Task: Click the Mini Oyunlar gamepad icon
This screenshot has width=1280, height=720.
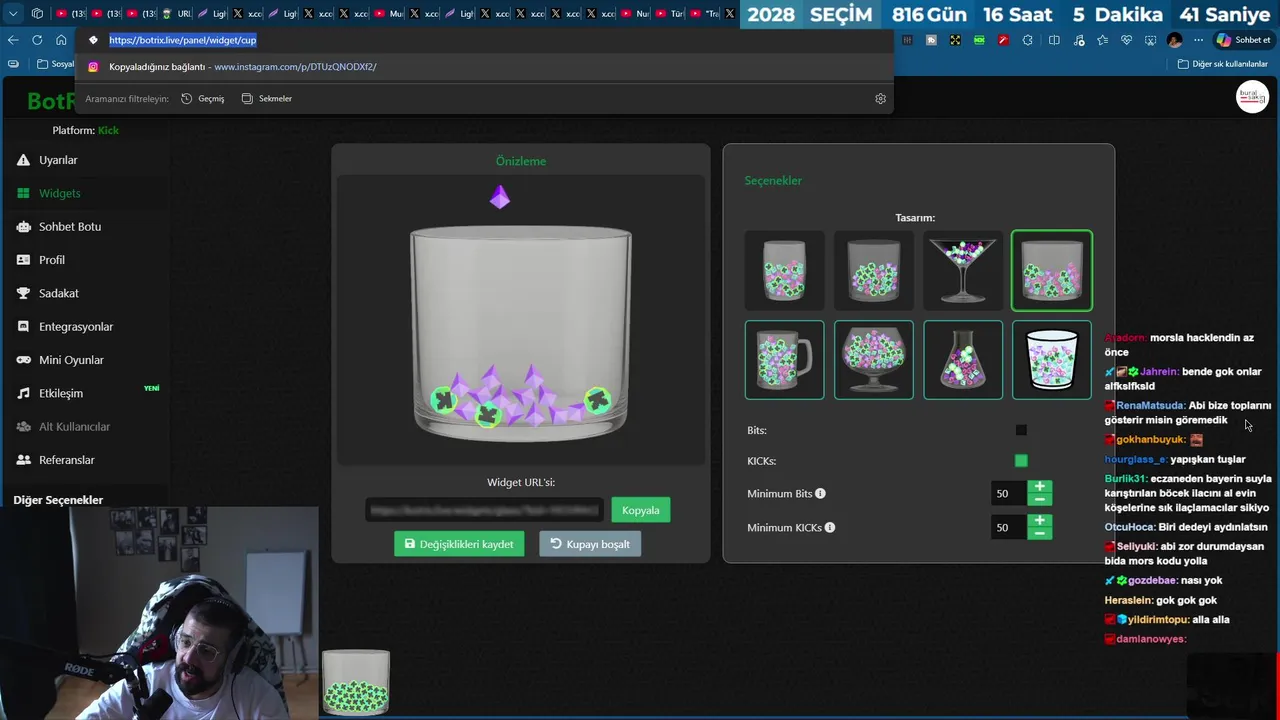Action: [23, 360]
